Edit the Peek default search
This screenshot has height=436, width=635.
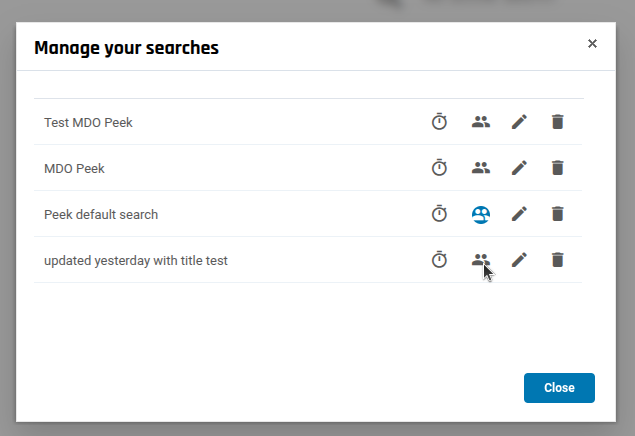coord(519,214)
